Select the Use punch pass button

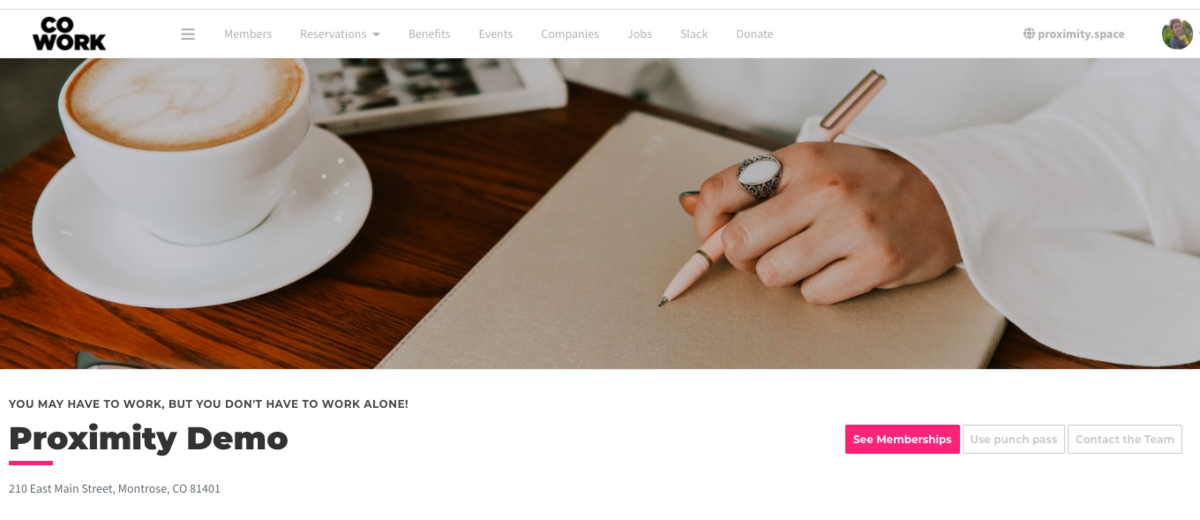[1013, 439]
